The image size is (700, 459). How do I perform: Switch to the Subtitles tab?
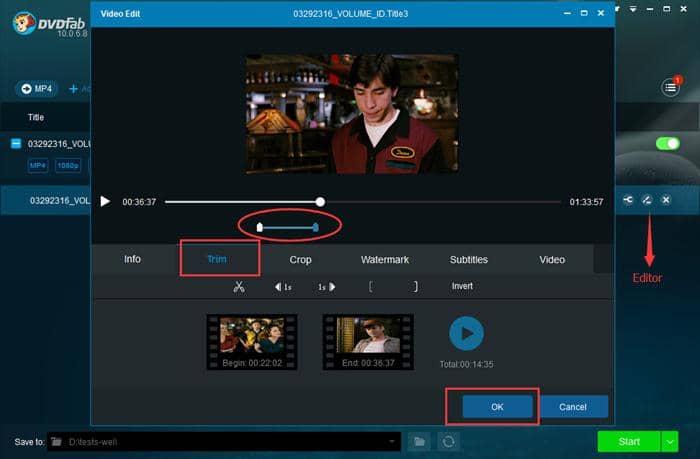pos(469,259)
